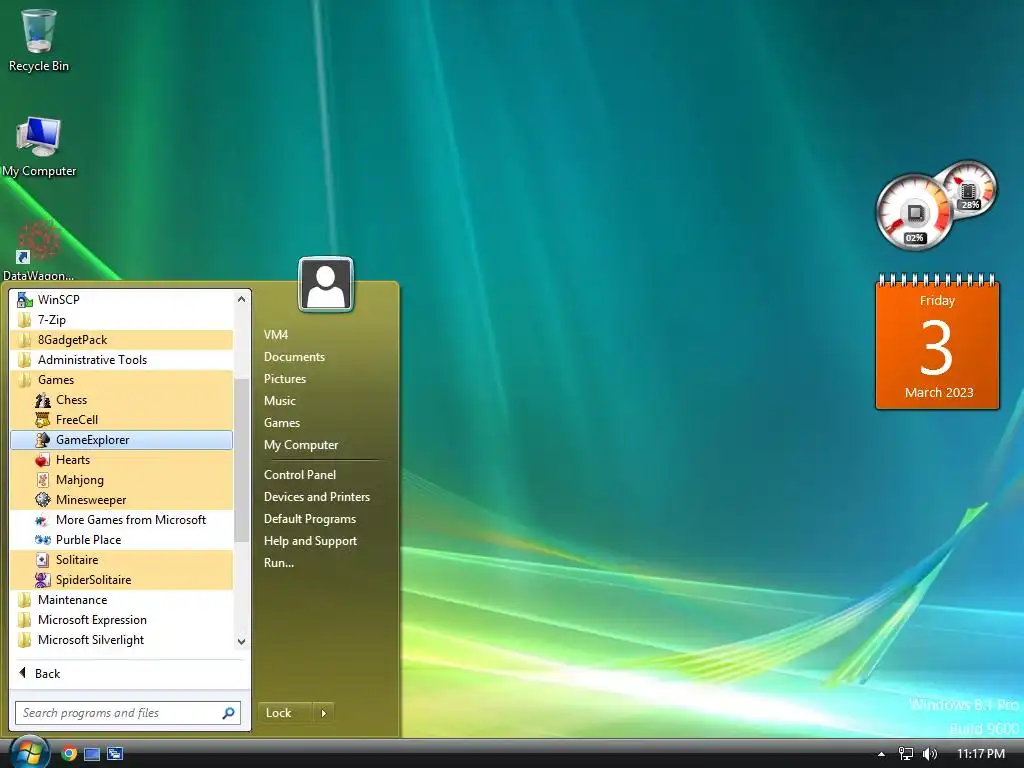
Task: Open Devices and Printers
Action: [317, 497]
